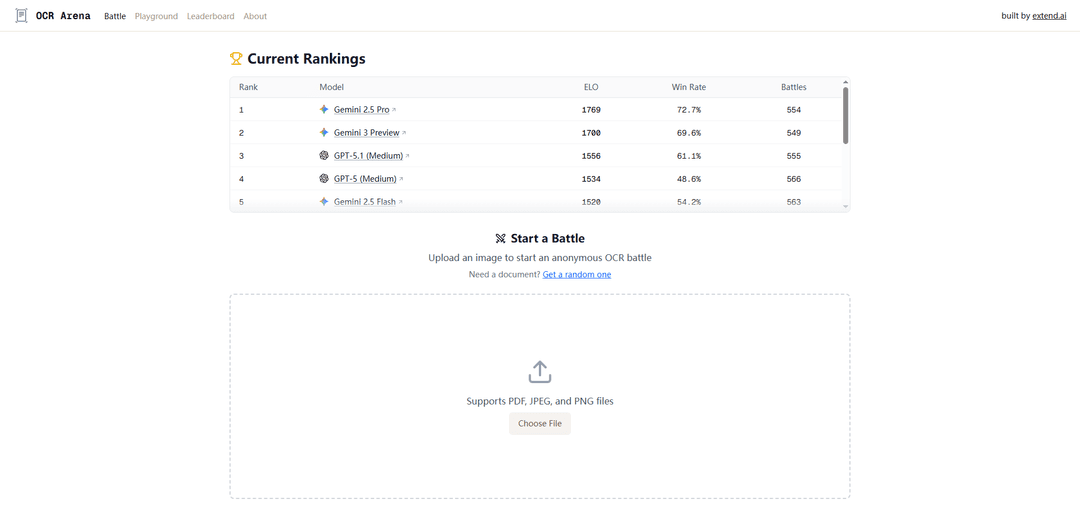The height and width of the screenshot is (517, 1080).
Task: Click the upload arrow icon in dropzone
Action: 540,372
